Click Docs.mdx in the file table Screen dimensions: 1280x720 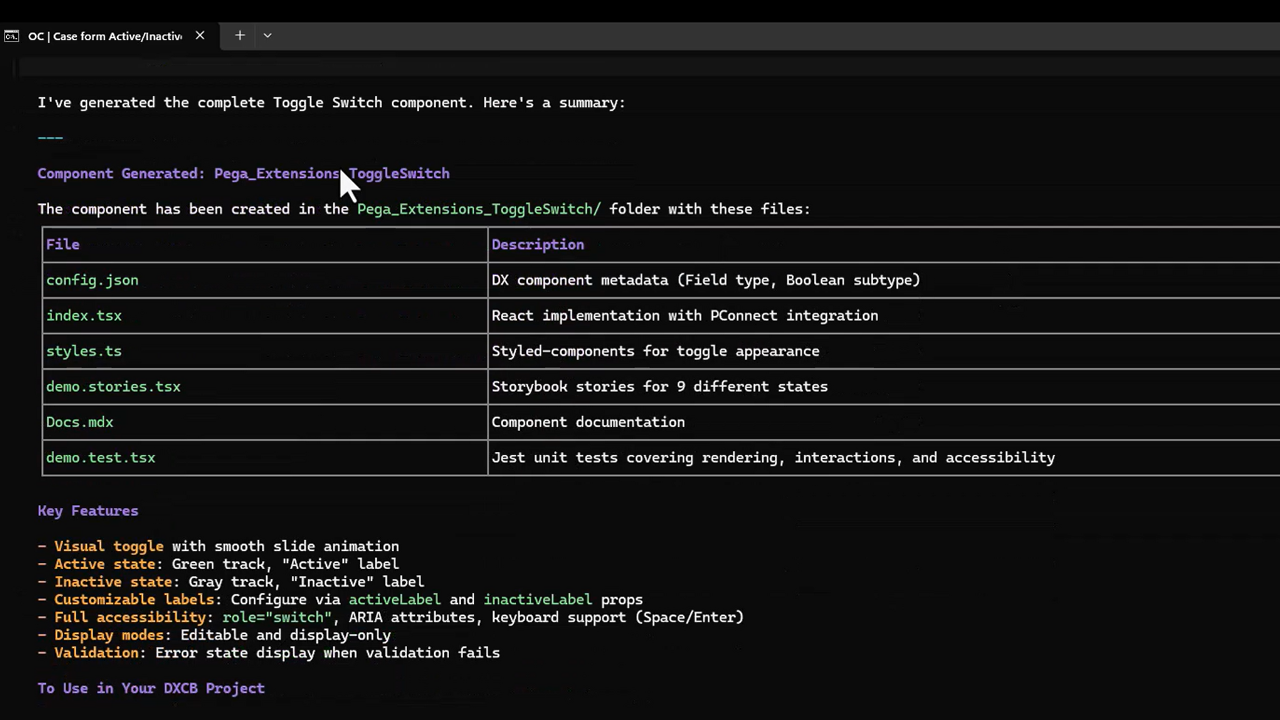tap(80, 422)
